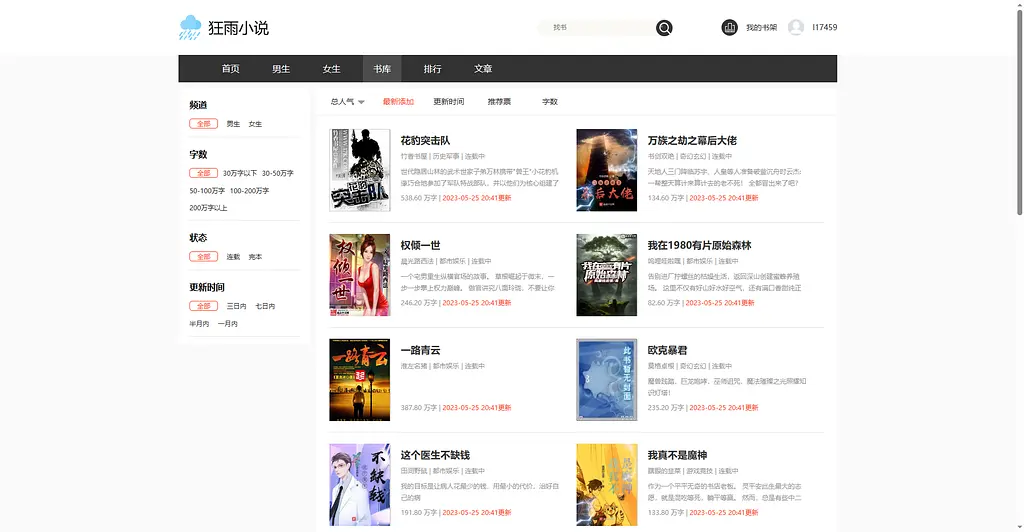Open the 花豹突击队 book cover
1024x532 pixels.
[x=359, y=170]
